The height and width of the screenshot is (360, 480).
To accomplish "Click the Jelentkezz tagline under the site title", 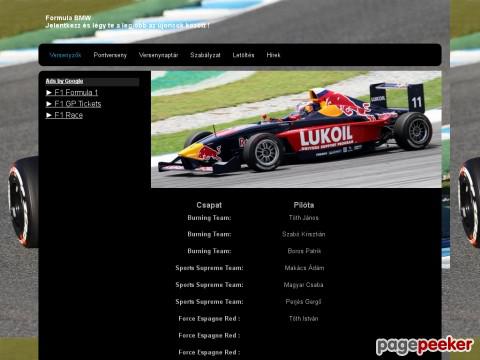I will (128, 25).
